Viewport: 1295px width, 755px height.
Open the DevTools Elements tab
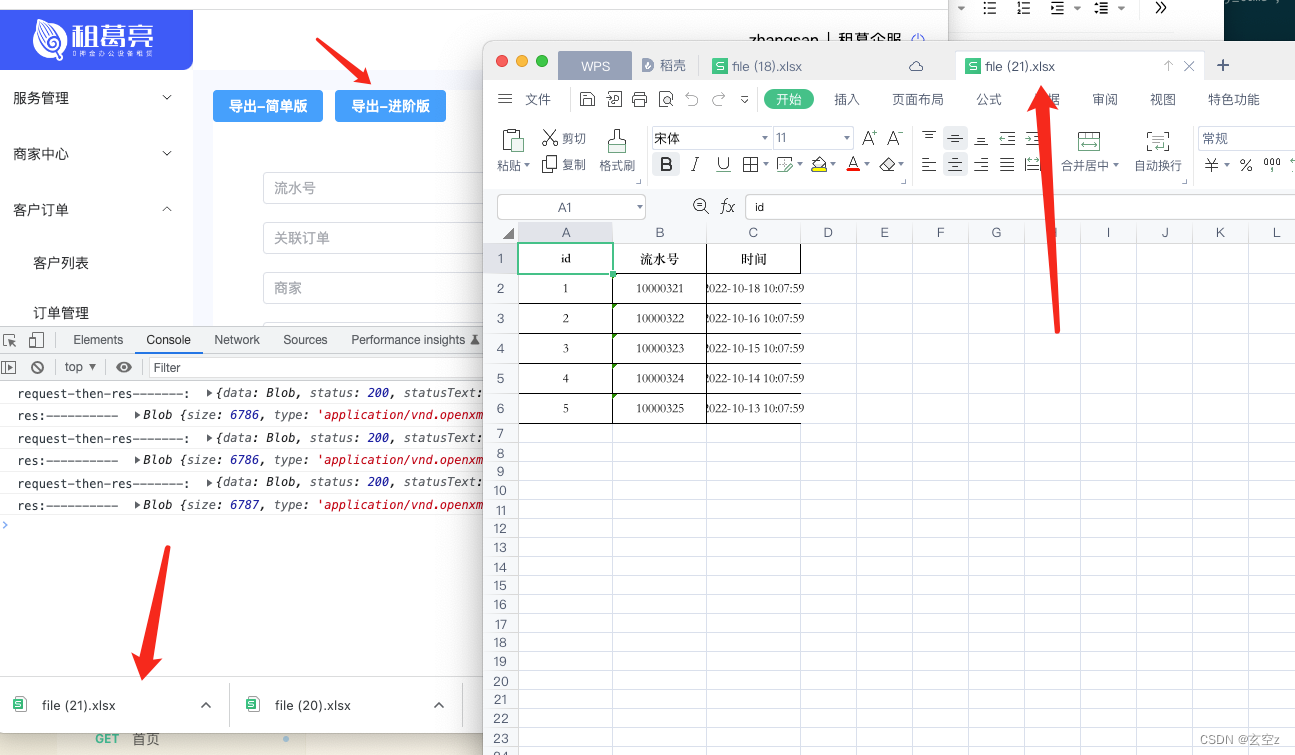point(98,340)
